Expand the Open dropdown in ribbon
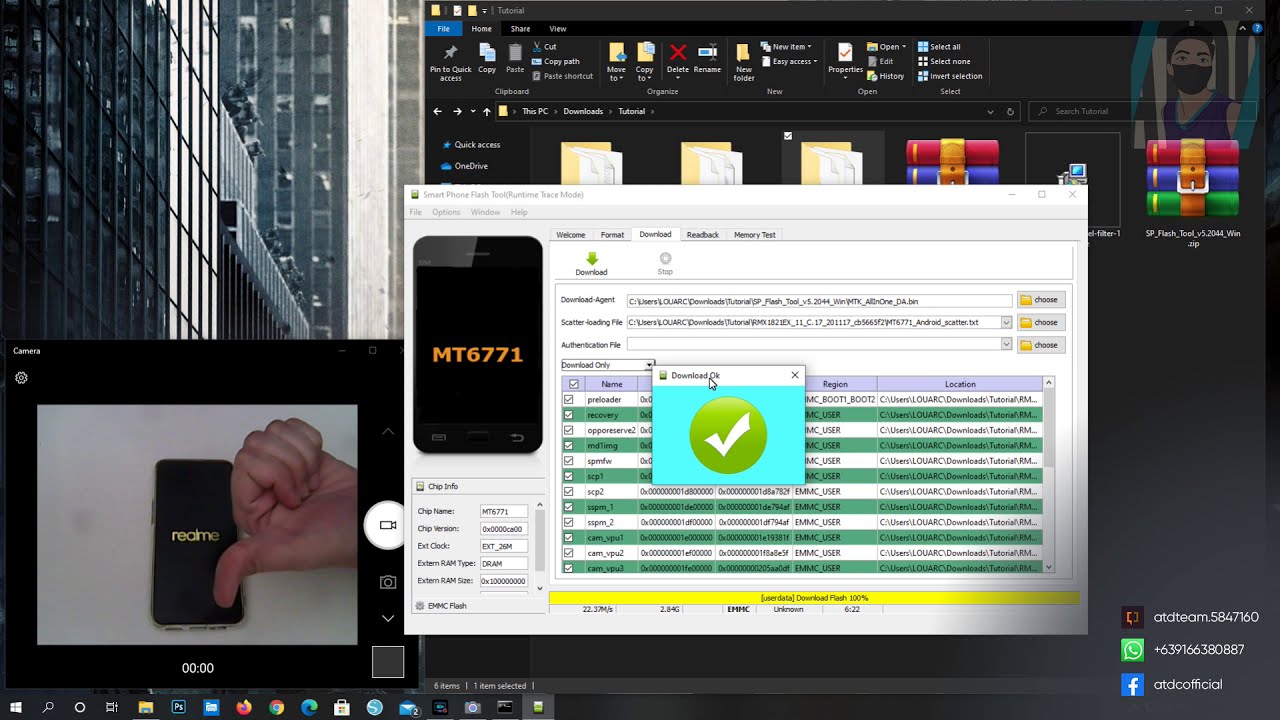1280x720 pixels. (x=886, y=47)
